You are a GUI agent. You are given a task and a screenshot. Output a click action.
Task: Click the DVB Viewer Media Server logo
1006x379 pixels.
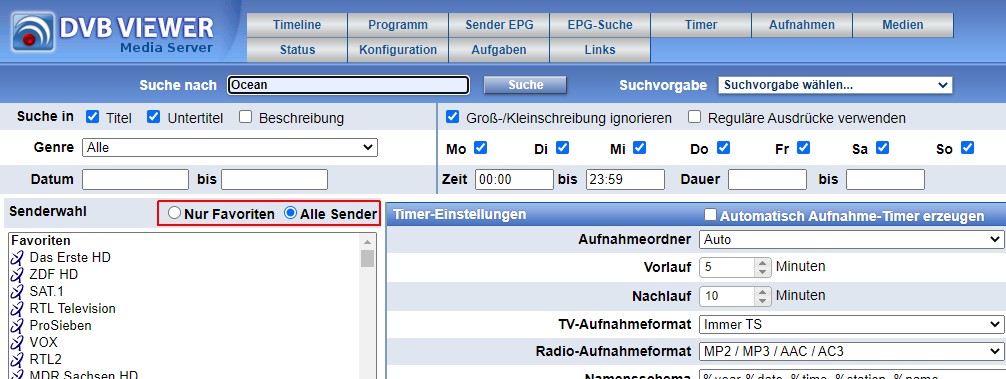[113, 32]
